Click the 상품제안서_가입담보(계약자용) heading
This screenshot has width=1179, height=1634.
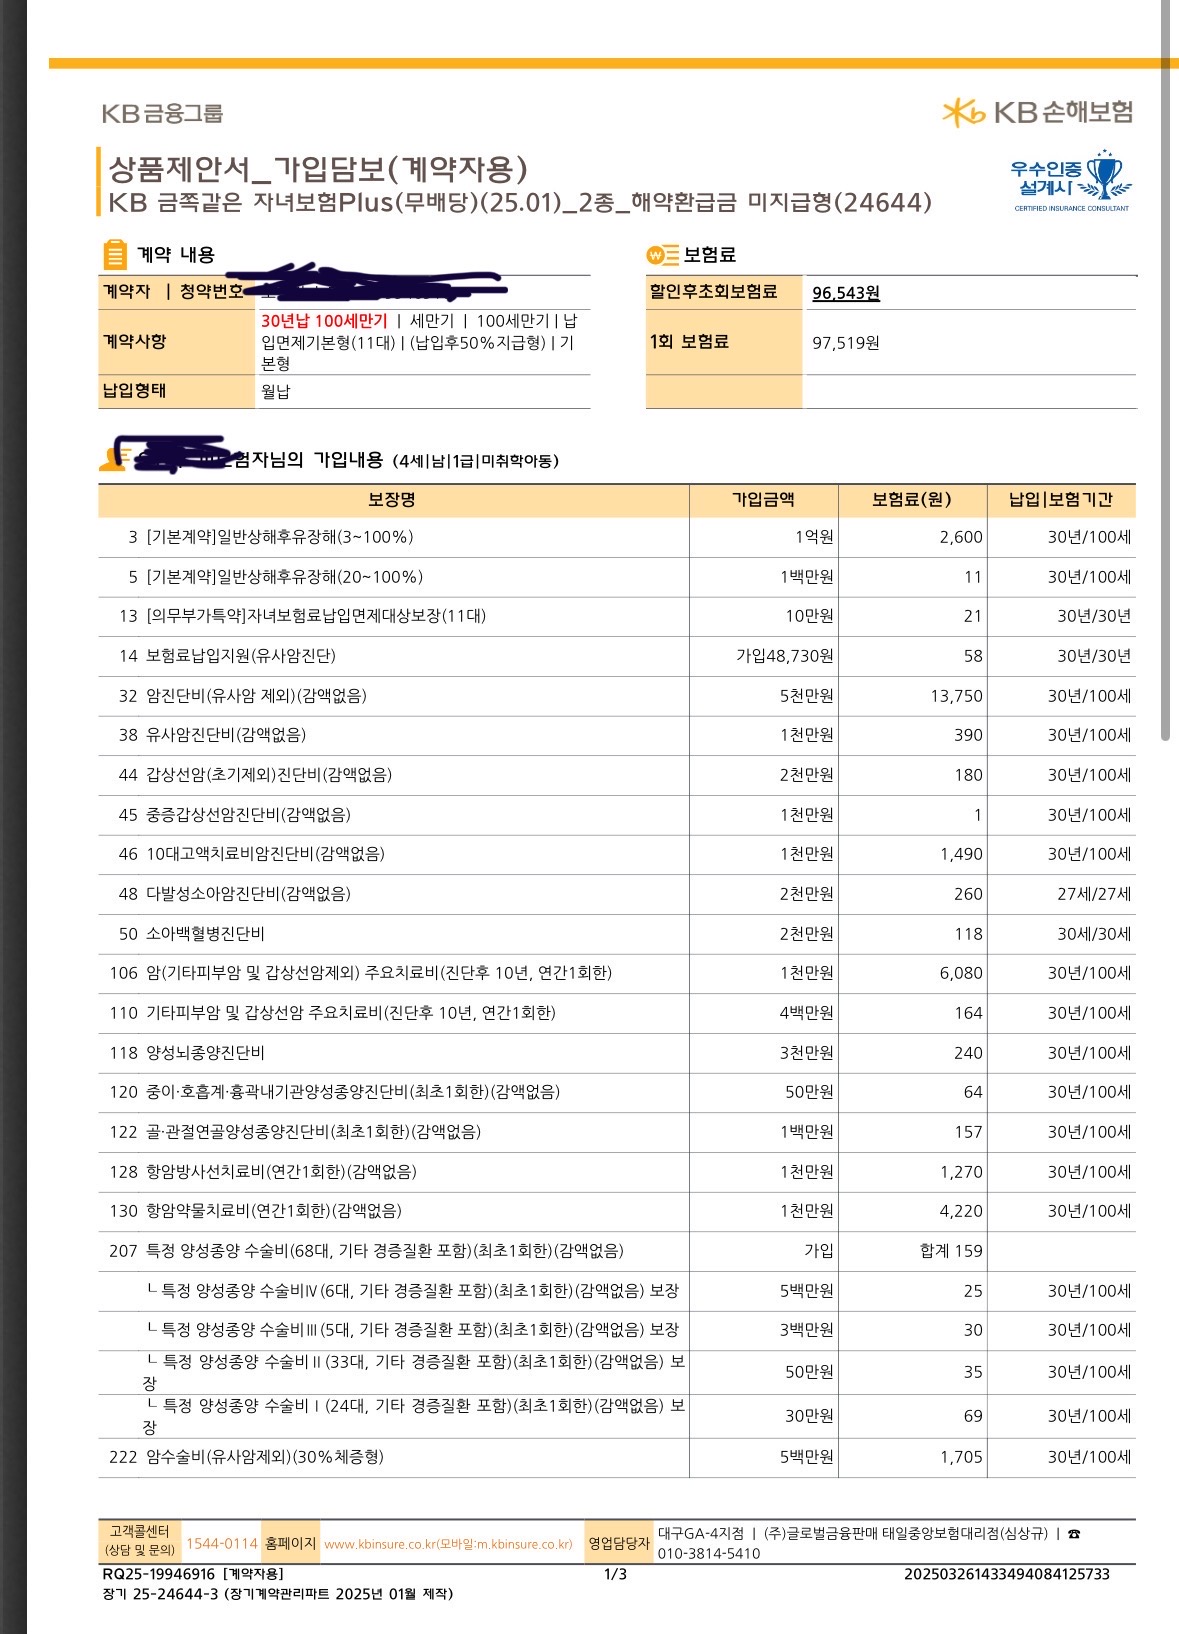pos(317,169)
